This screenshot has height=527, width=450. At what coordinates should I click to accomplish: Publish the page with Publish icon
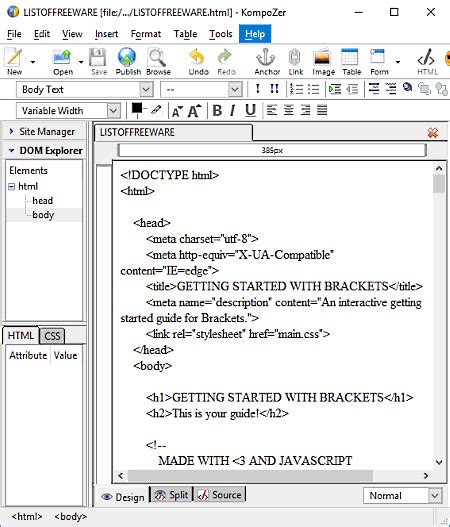[x=128, y=61]
